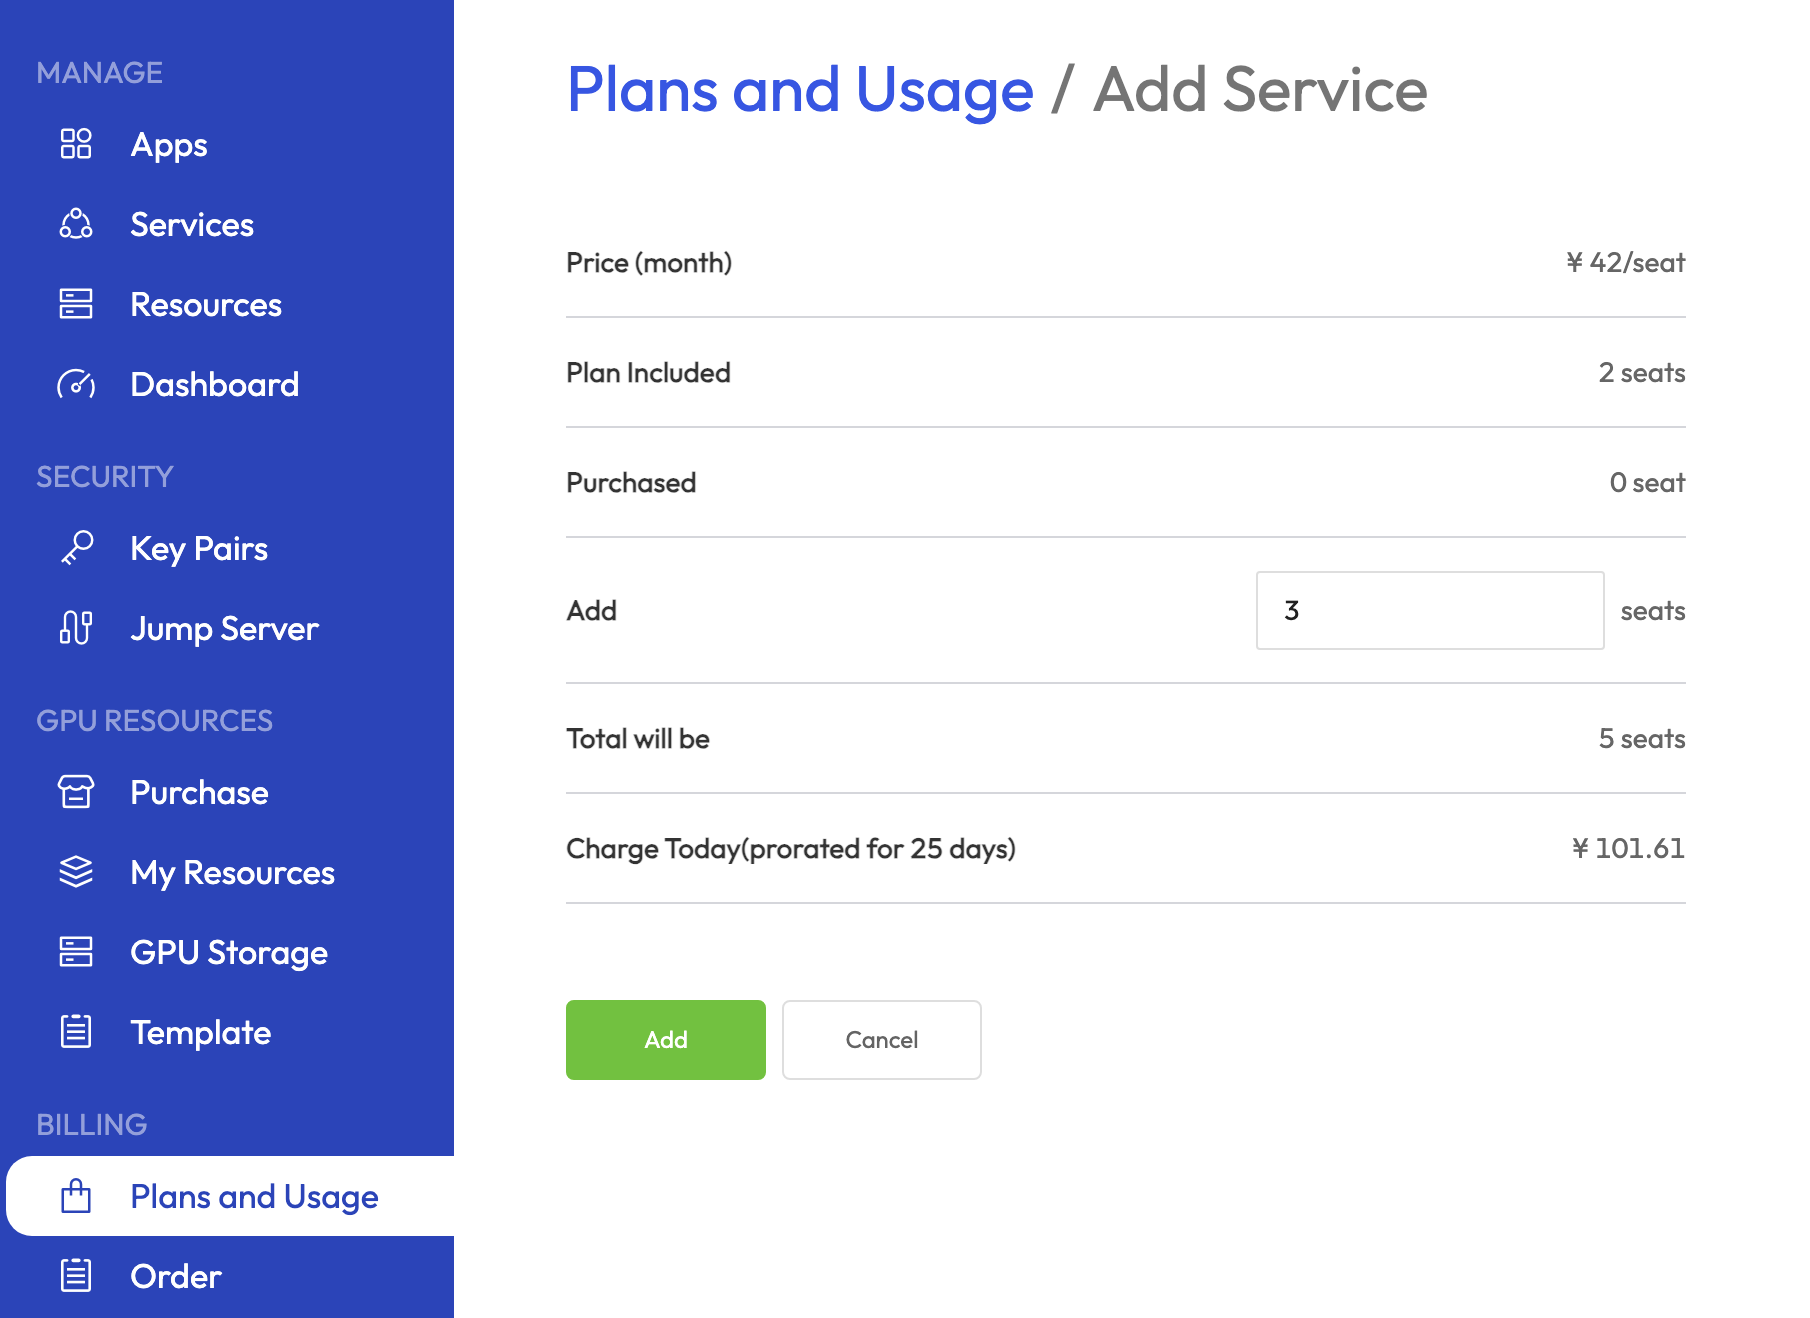The width and height of the screenshot is (1810, 1318).
Task: Open the Dashboard menu item
Action: pyautogui.click(x=214, y=384)
